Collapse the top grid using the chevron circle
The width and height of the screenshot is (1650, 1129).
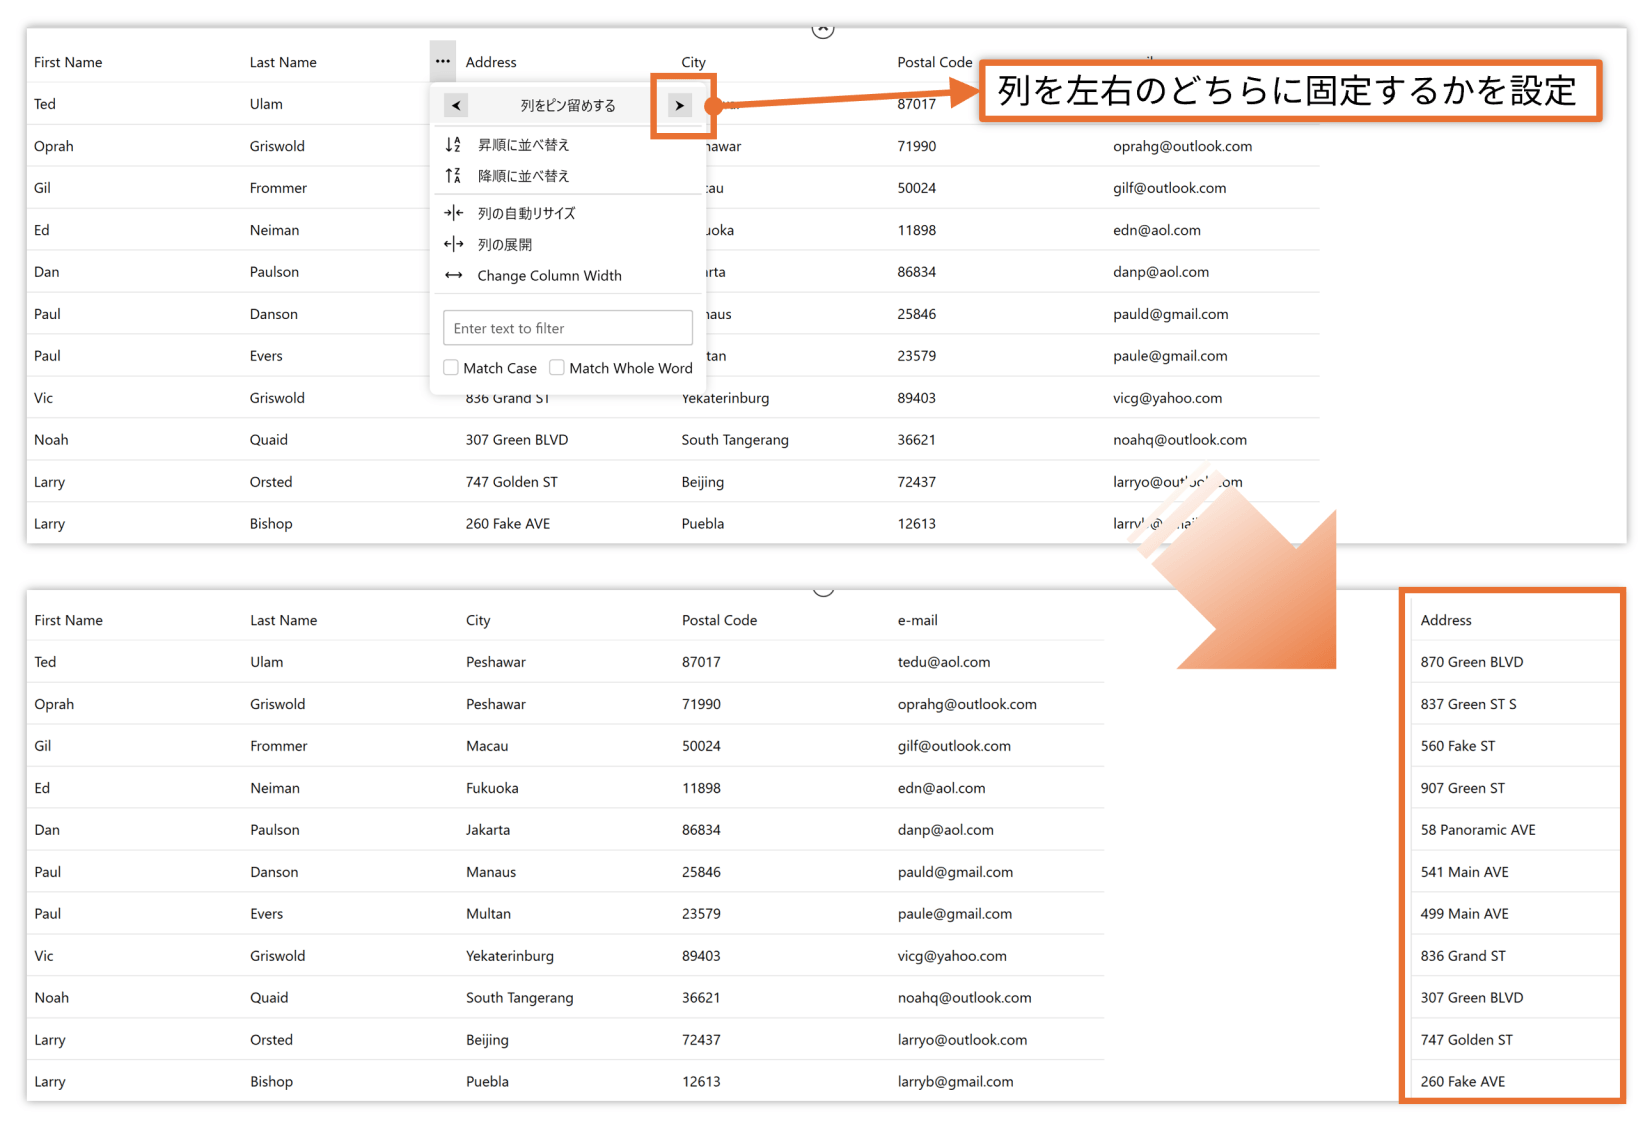pyautogui.click(x=823, y=28)
